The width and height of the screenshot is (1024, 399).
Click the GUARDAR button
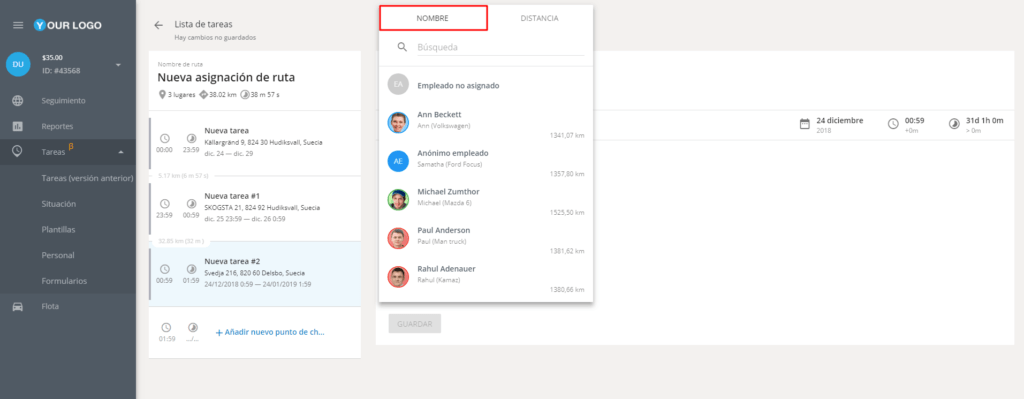pos(415,323)
